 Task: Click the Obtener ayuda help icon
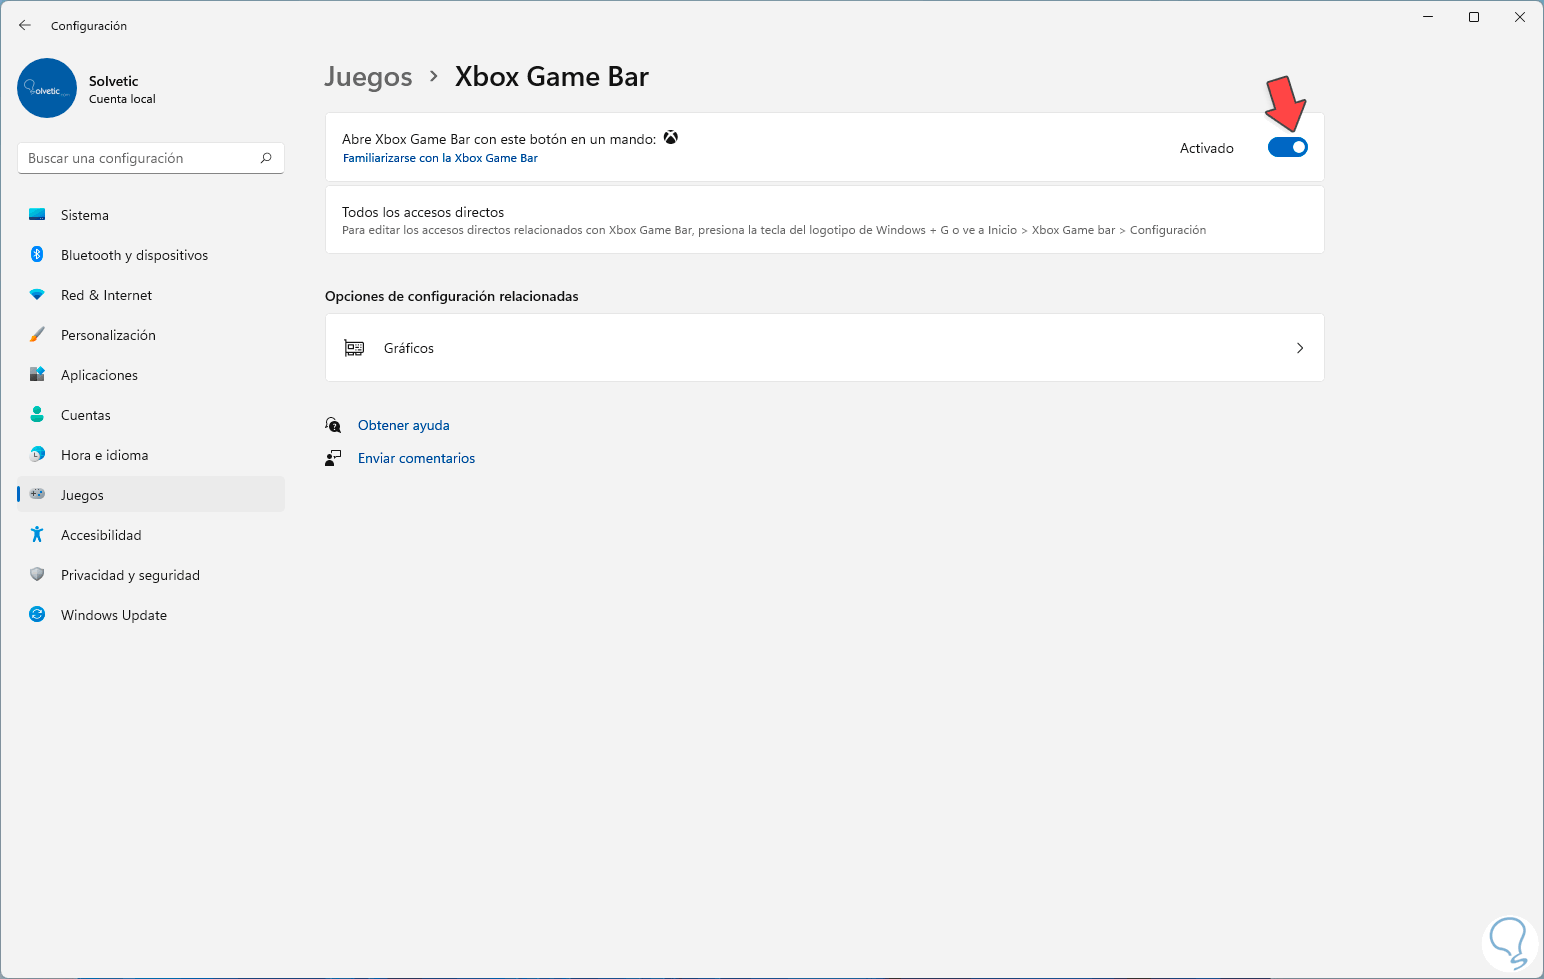pyautogui.click(x=333, y=425)
